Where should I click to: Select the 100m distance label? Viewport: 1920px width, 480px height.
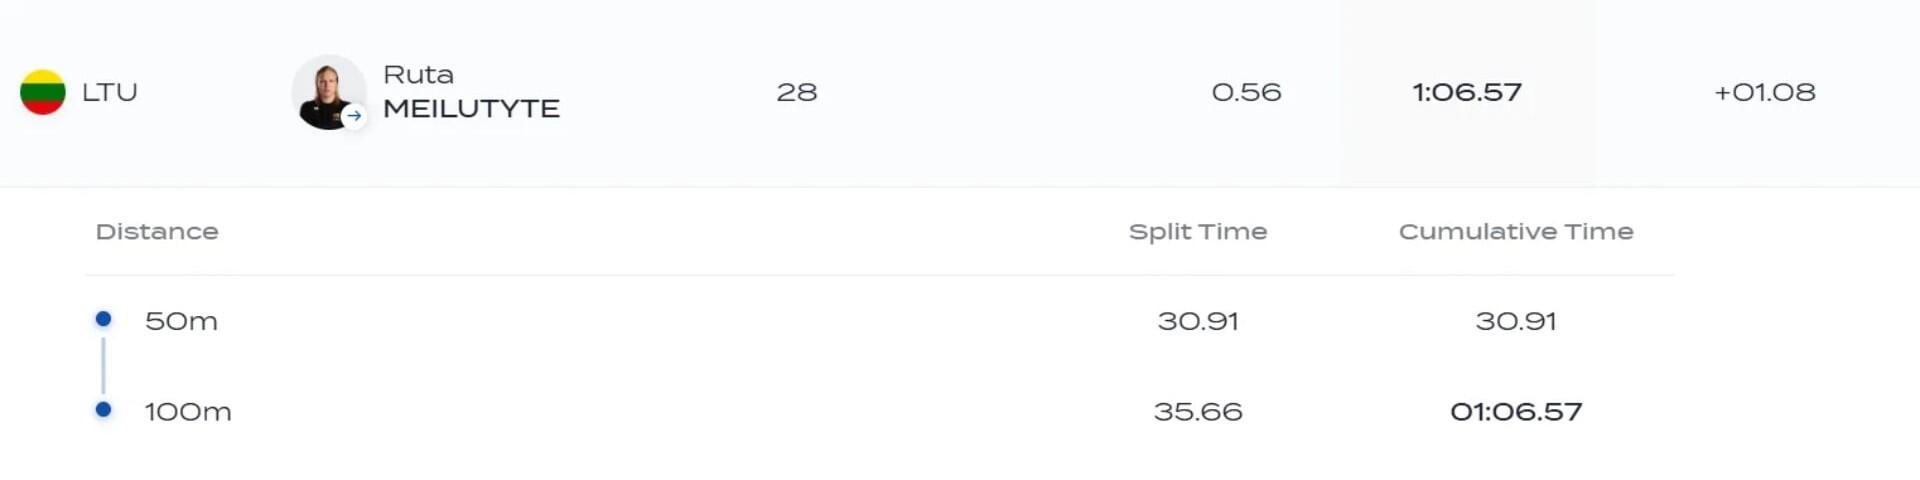click(188, 411)
